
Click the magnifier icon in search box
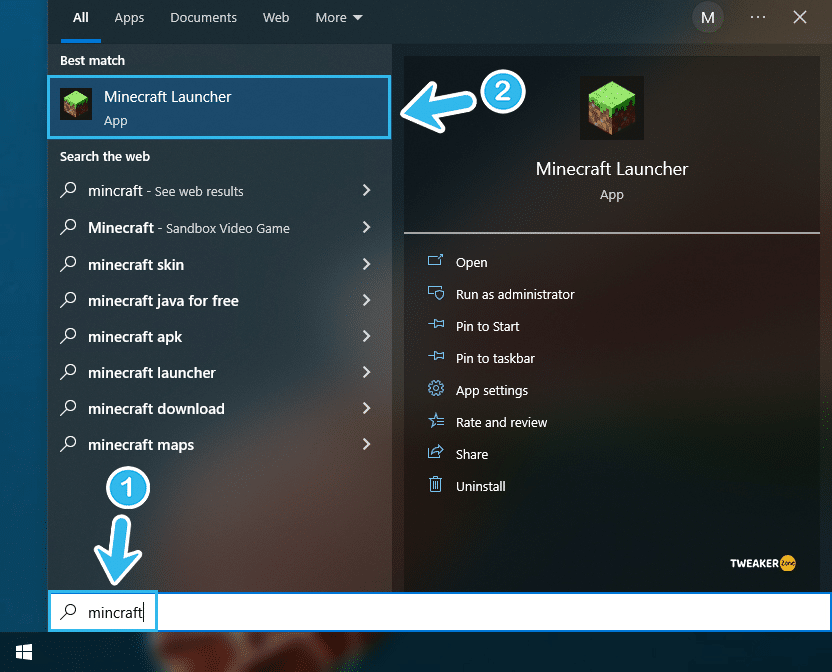pyautogui.click(x=68, y=611)
